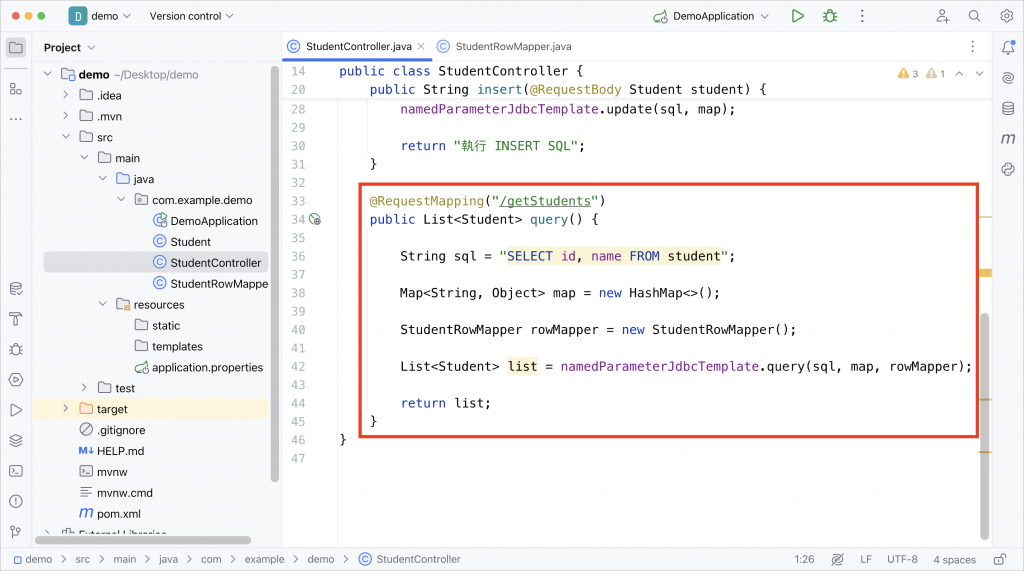This screenshot has width=1024, height=571.
Task: Expand the target folder
Action: (65, 408)
